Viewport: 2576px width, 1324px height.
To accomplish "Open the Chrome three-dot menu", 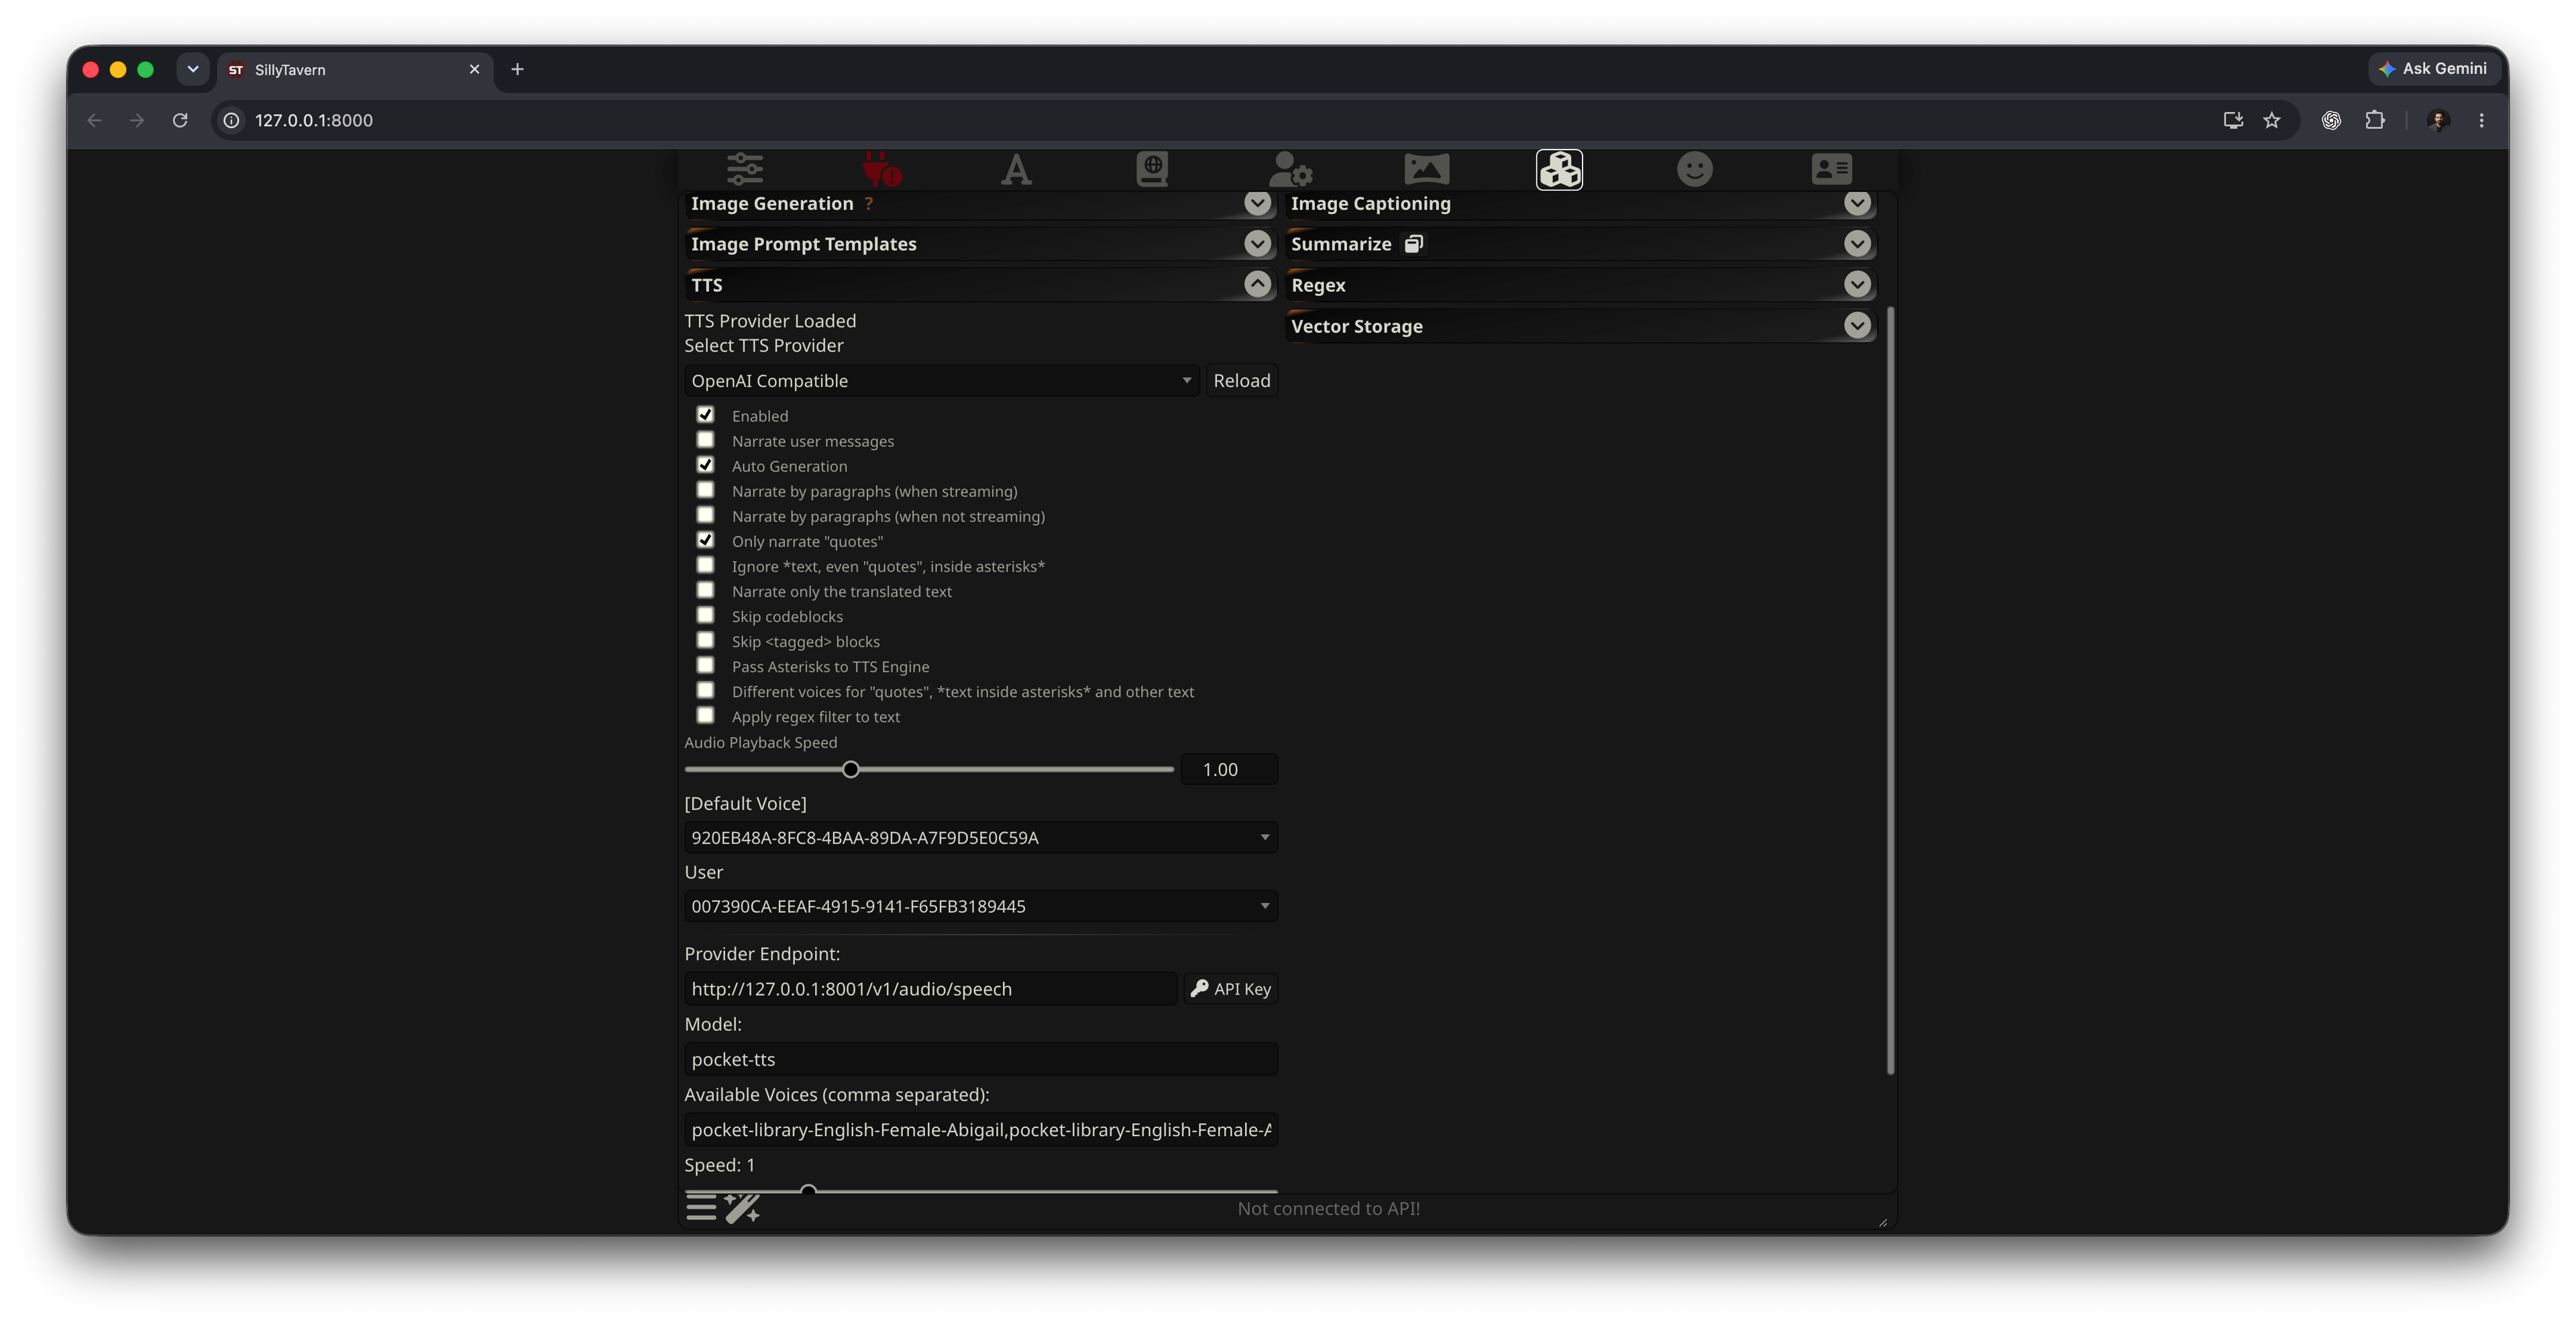I will [x=2481, y=120].
